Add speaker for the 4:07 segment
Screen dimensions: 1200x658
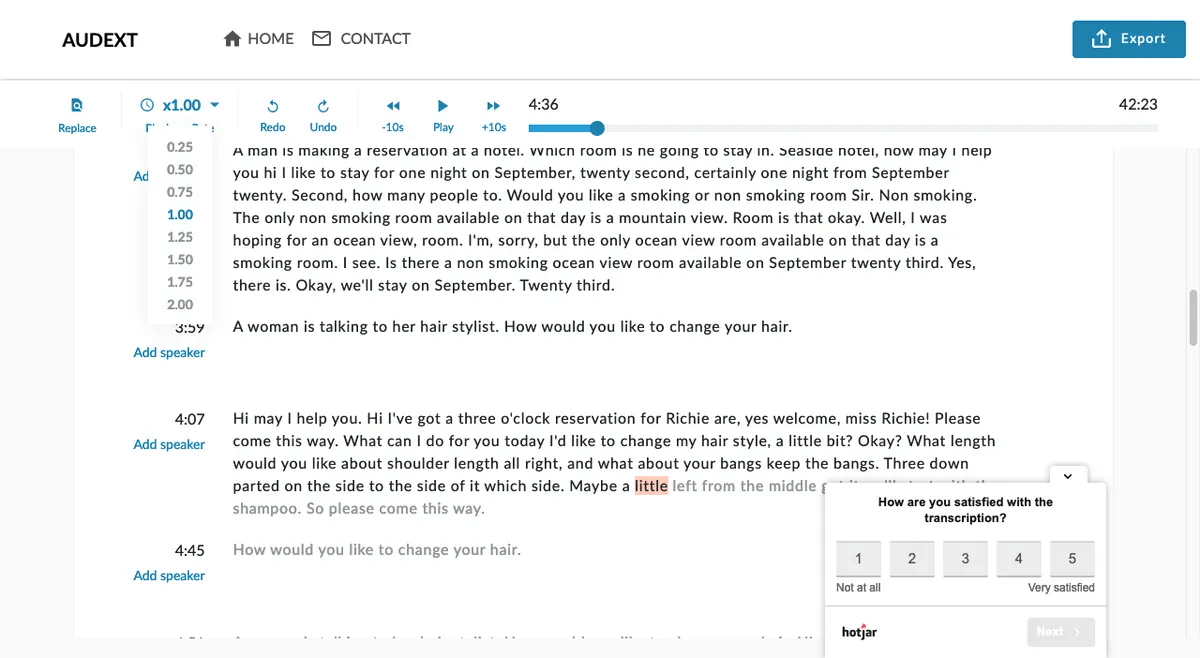coord(169,444)
